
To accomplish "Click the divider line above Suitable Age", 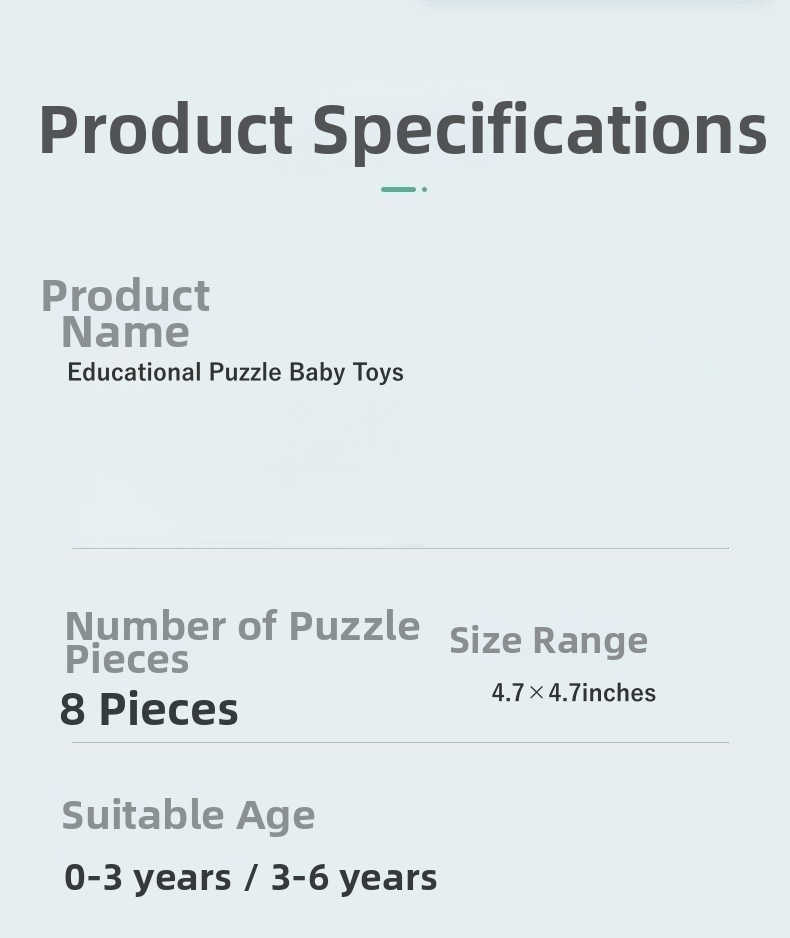I will coord(400,742).
